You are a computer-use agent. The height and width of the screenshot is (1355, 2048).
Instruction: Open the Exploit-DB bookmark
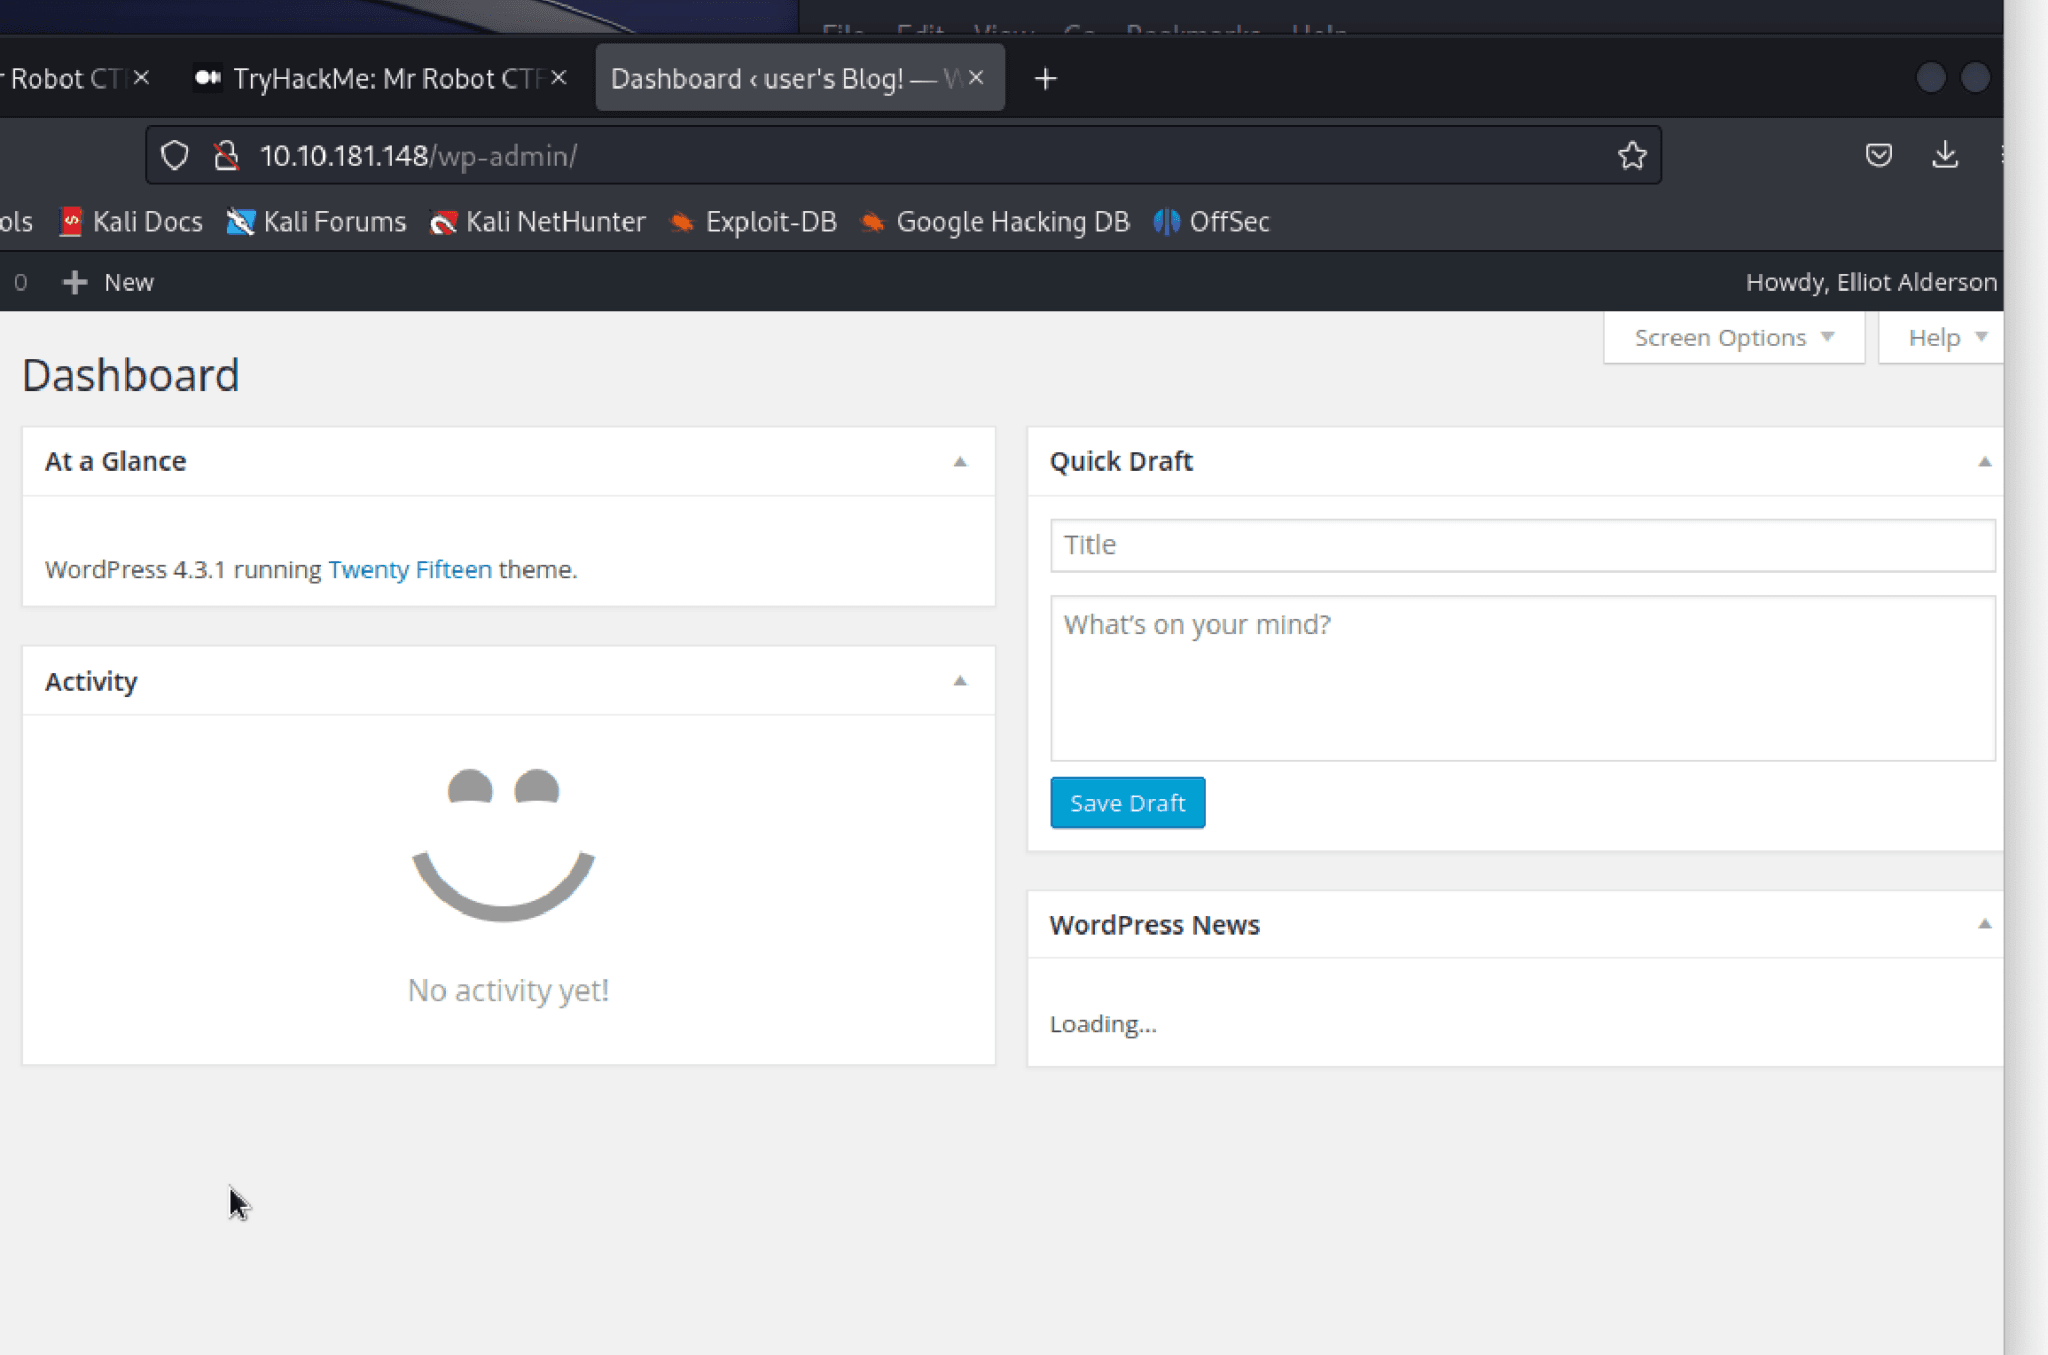point(753,222)
